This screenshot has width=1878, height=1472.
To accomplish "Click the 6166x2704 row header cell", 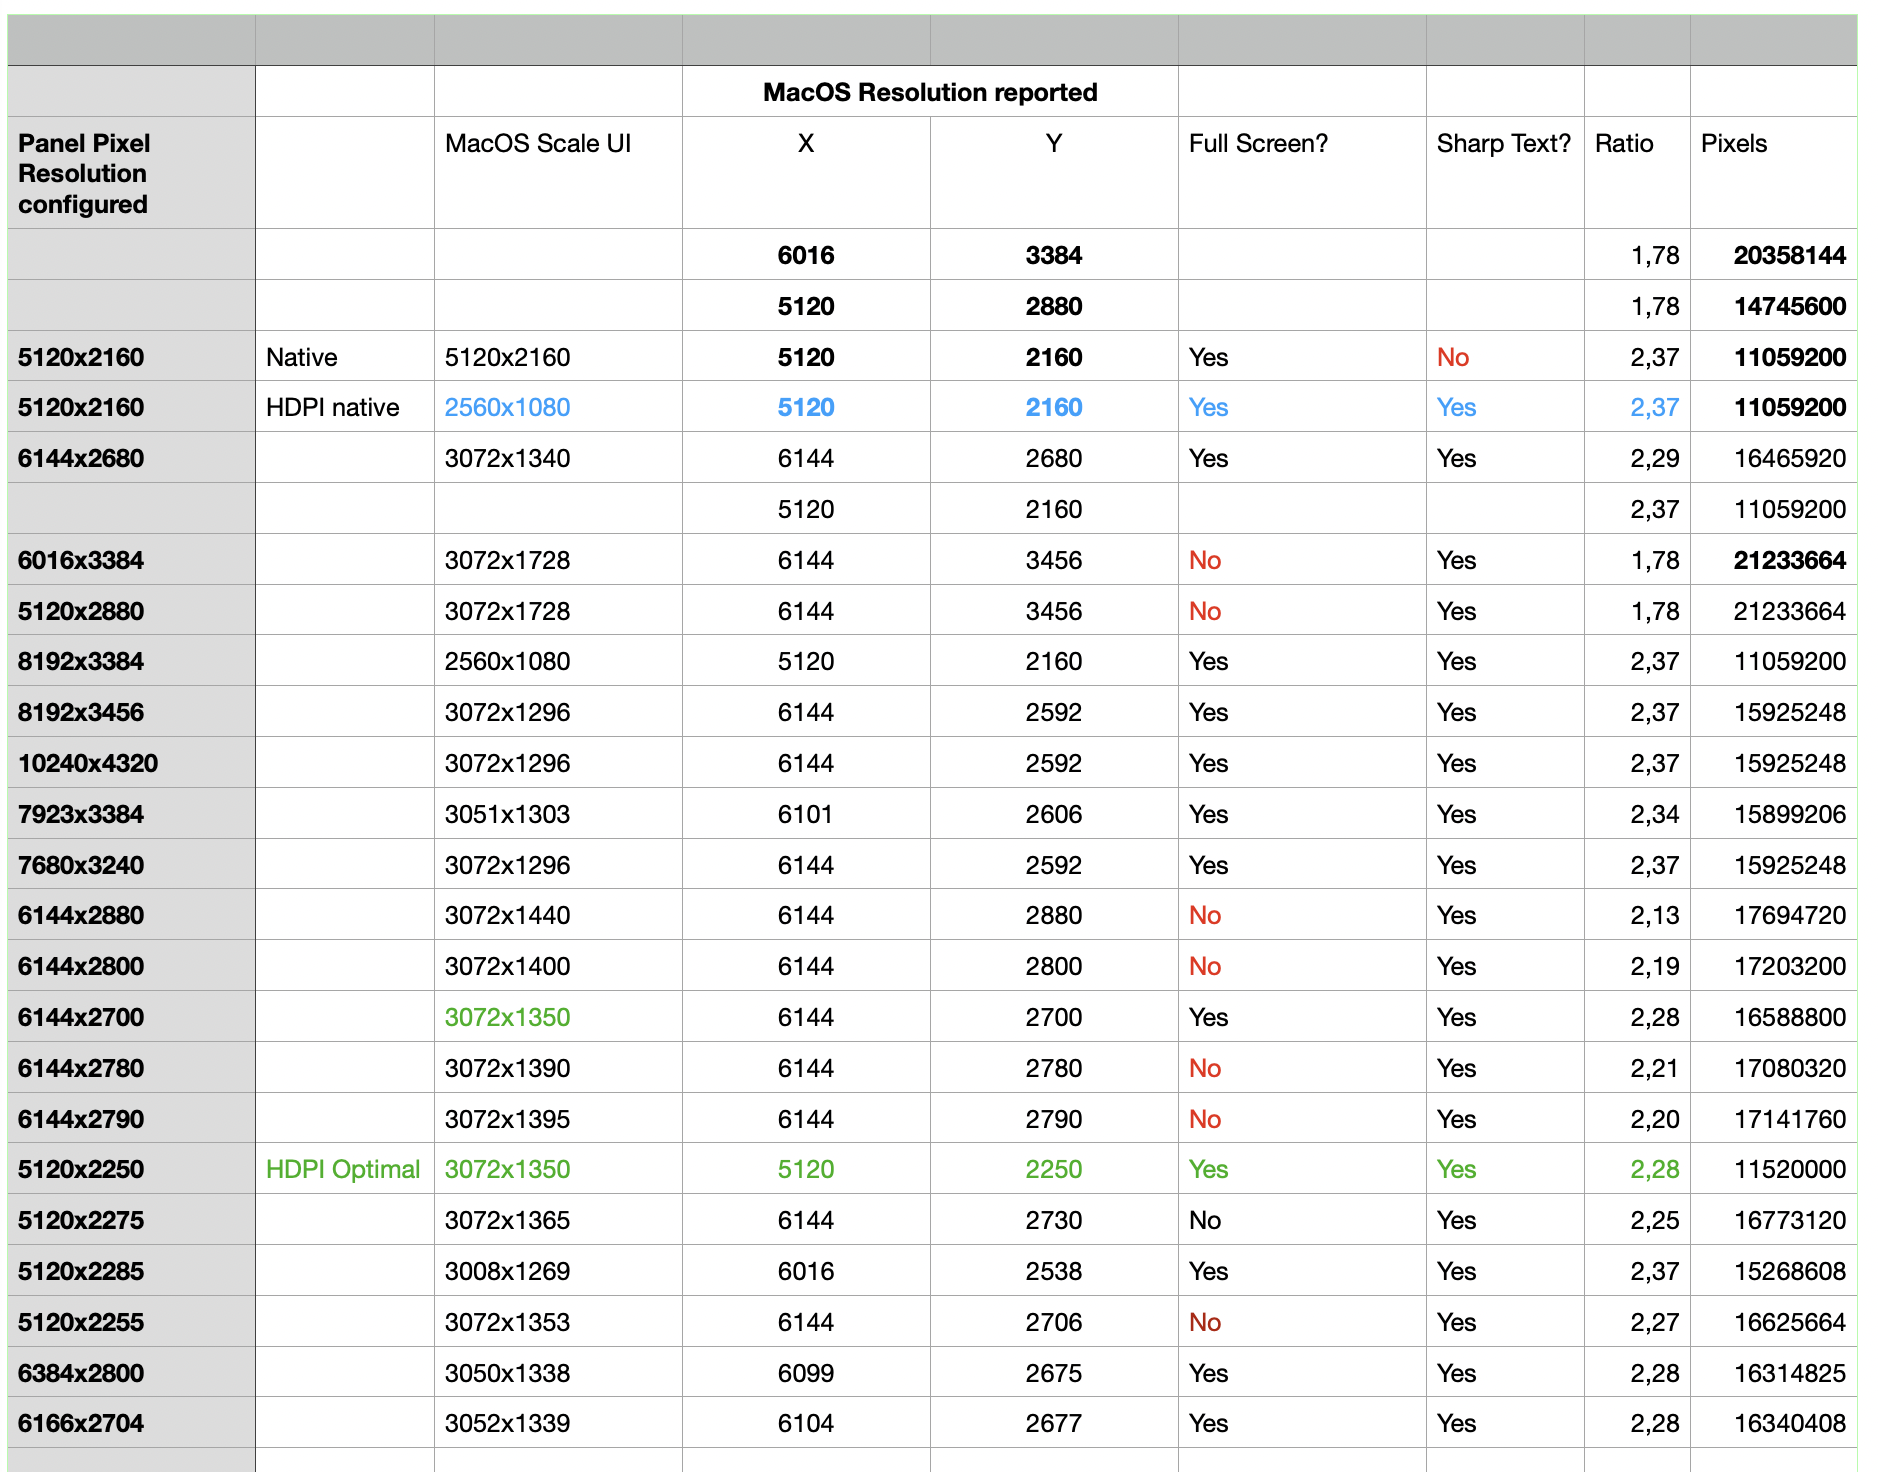I will [81, 1423].
